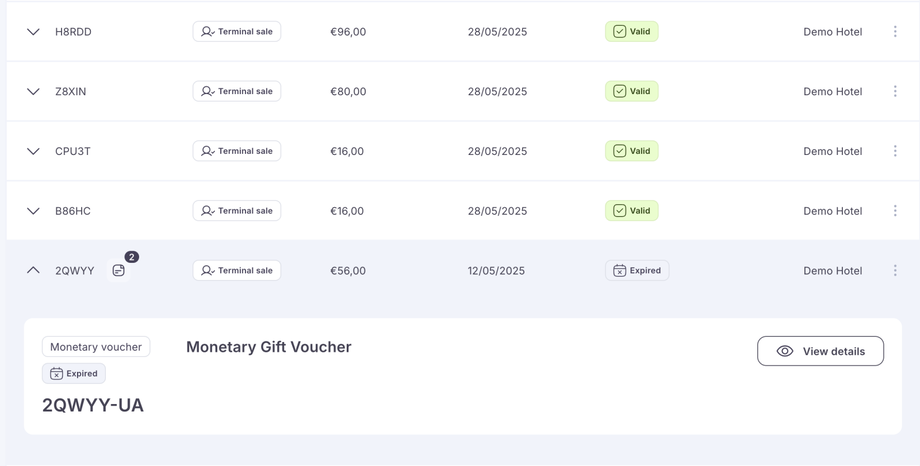The height and width of the screenshot is (466, 920).
Task: Open three-dot menu for voucher Z8XIN
Action: pos(895,91)
